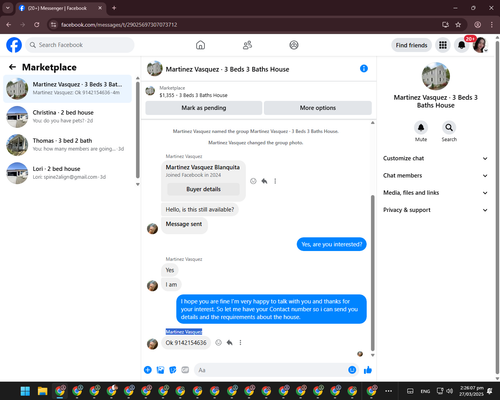
Task: React to the Buyer details message
Action: click(253, 181)
